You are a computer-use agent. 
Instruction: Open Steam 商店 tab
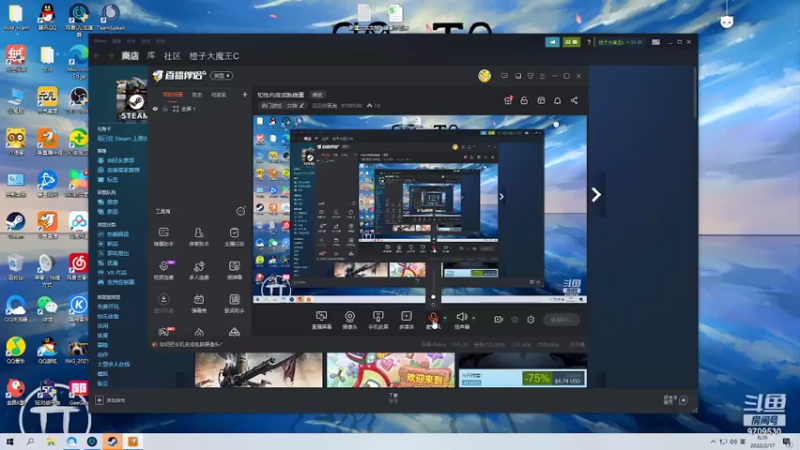[130, 56]
